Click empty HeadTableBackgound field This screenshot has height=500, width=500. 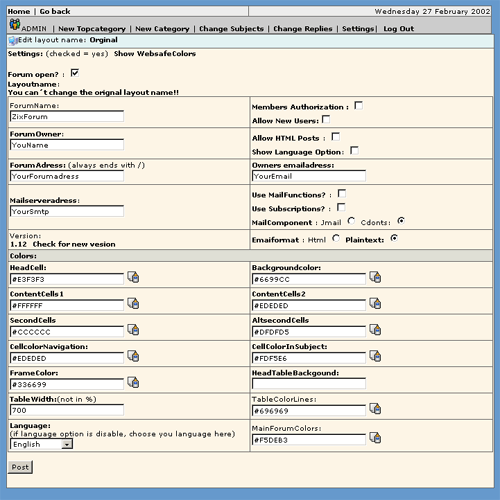click(309, 384)
